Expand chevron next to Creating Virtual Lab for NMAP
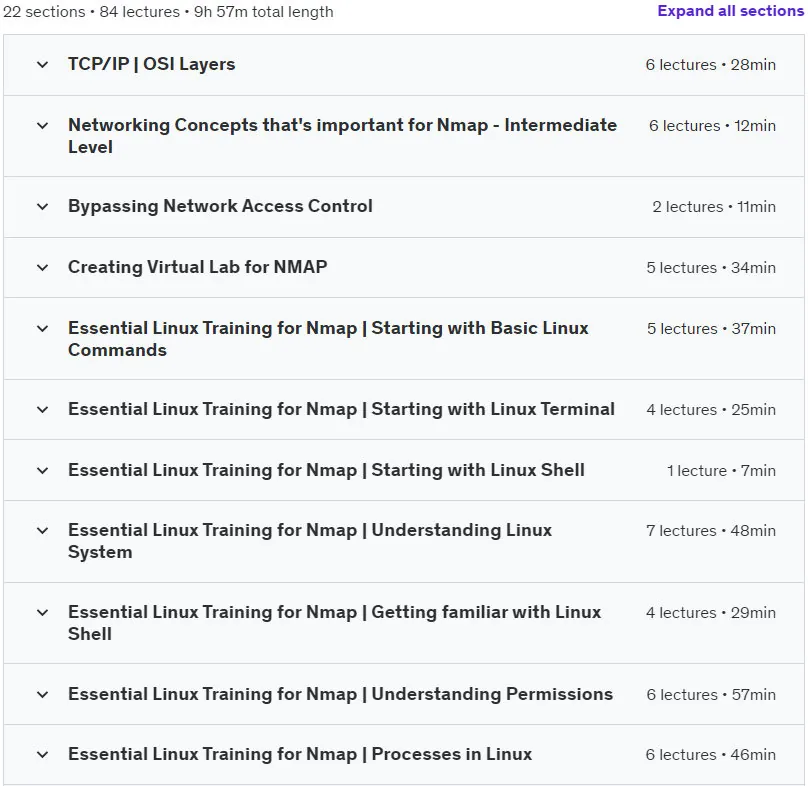Screen dimensions: 808x786 coord(43,268)
